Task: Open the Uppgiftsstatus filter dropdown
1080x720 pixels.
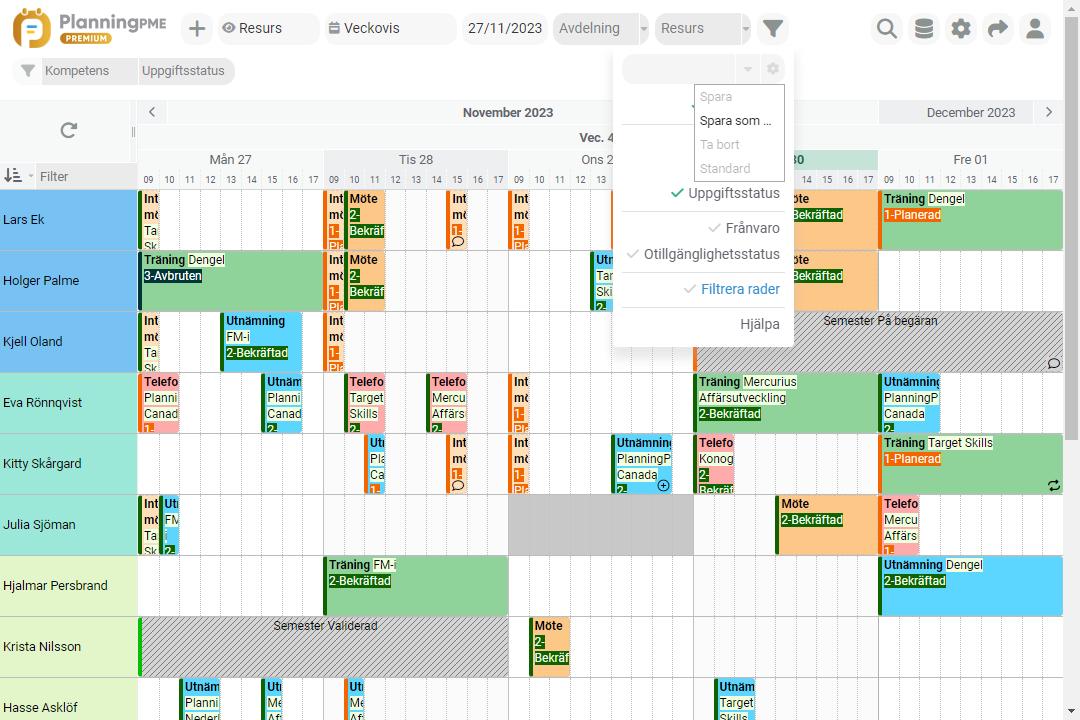Action: coord(185,71)
